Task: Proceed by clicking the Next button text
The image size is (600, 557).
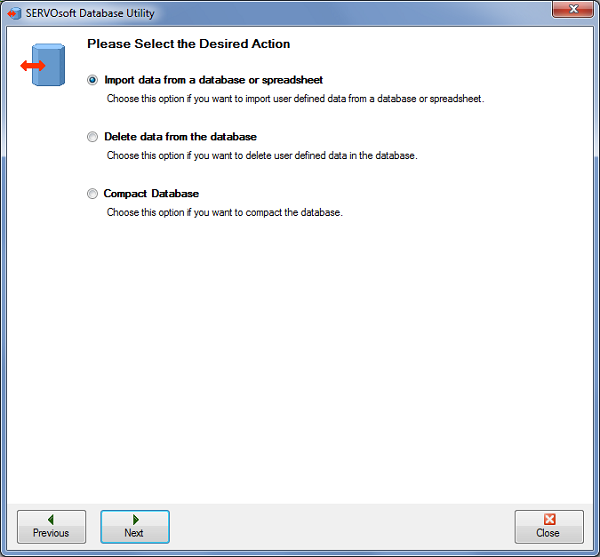Action: click(x=134, y=533)
